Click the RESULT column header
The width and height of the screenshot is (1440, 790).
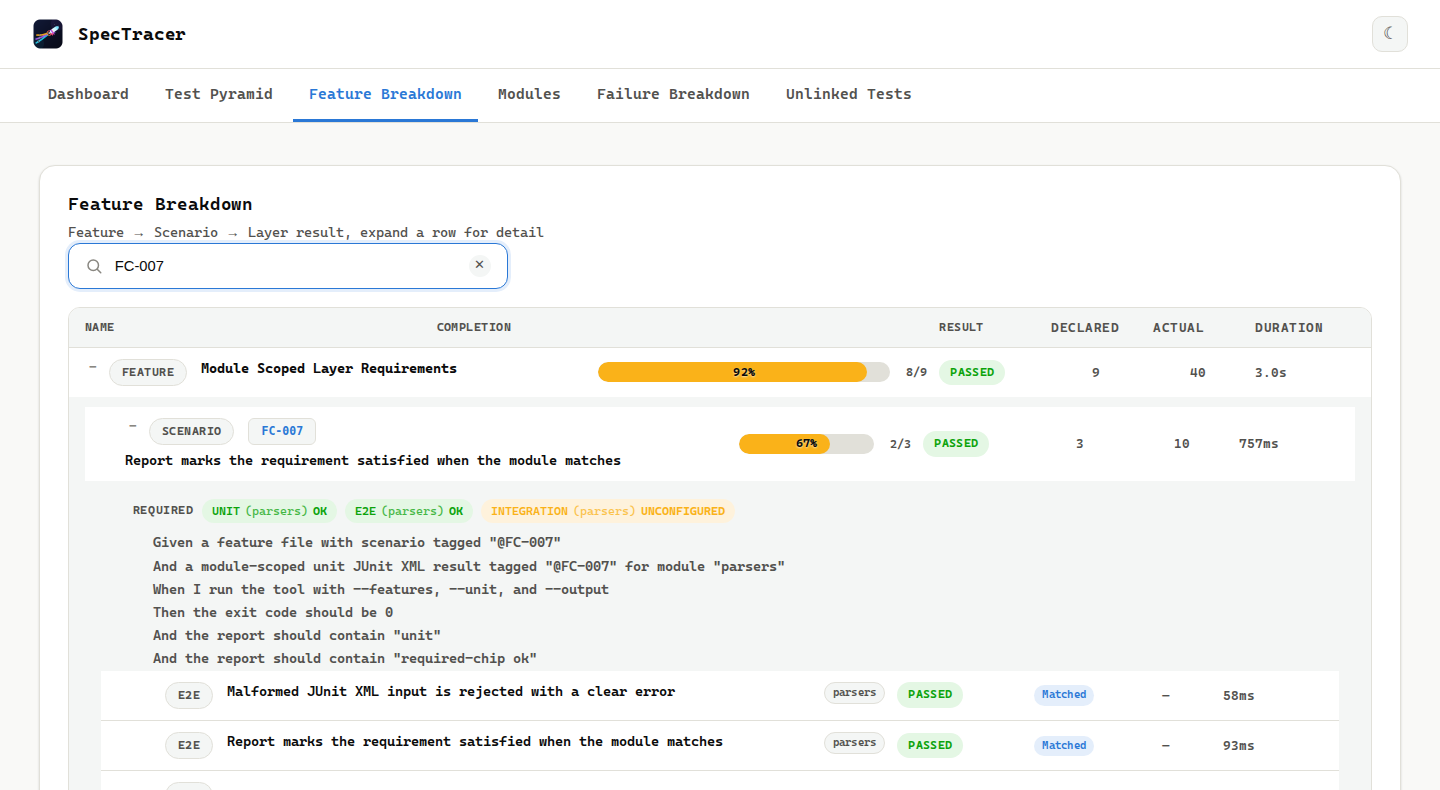tap(961, 328)
